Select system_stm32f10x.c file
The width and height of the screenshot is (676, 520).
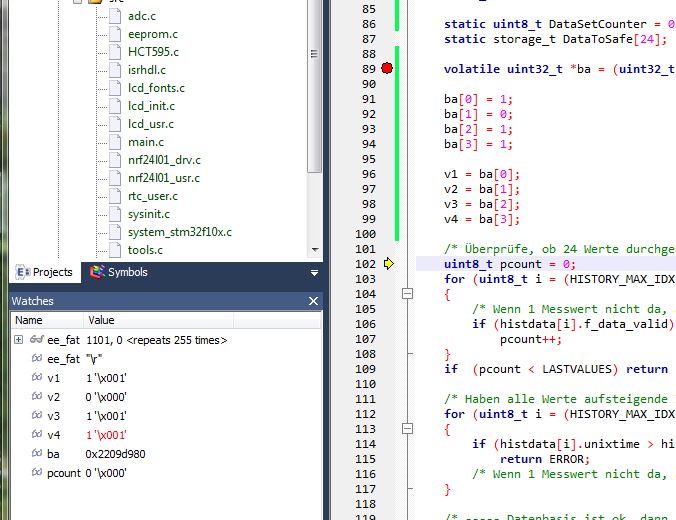(x=180, y=232)
